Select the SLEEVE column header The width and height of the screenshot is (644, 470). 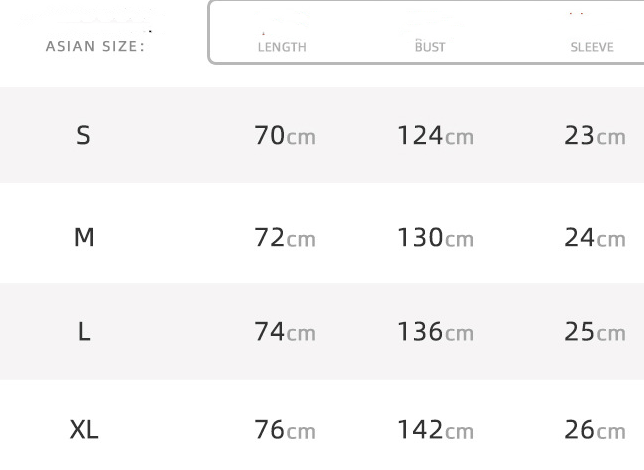click(x=592, y=47)
